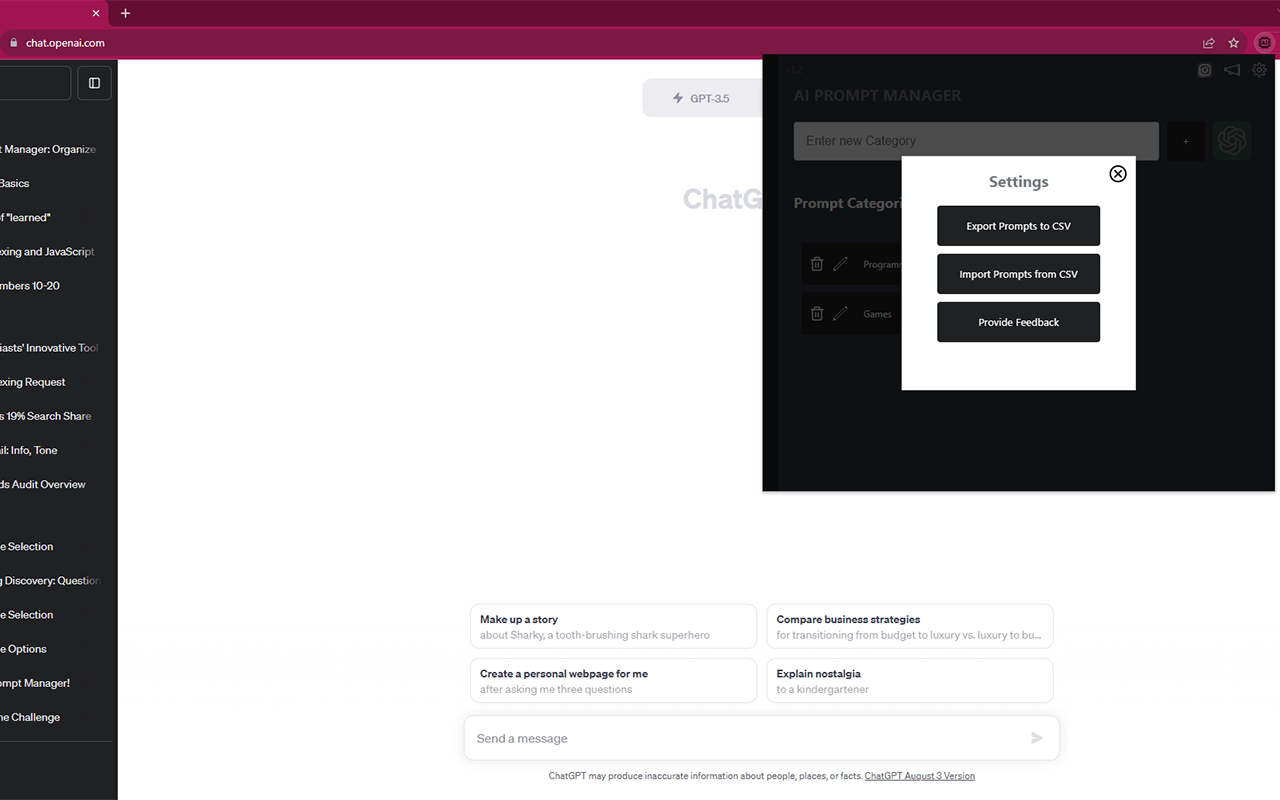This screenshot has height=800, width=1280.
Task: Choose the Make up a story suggestion
Action: pyautogui.click(x=613, y=626)
